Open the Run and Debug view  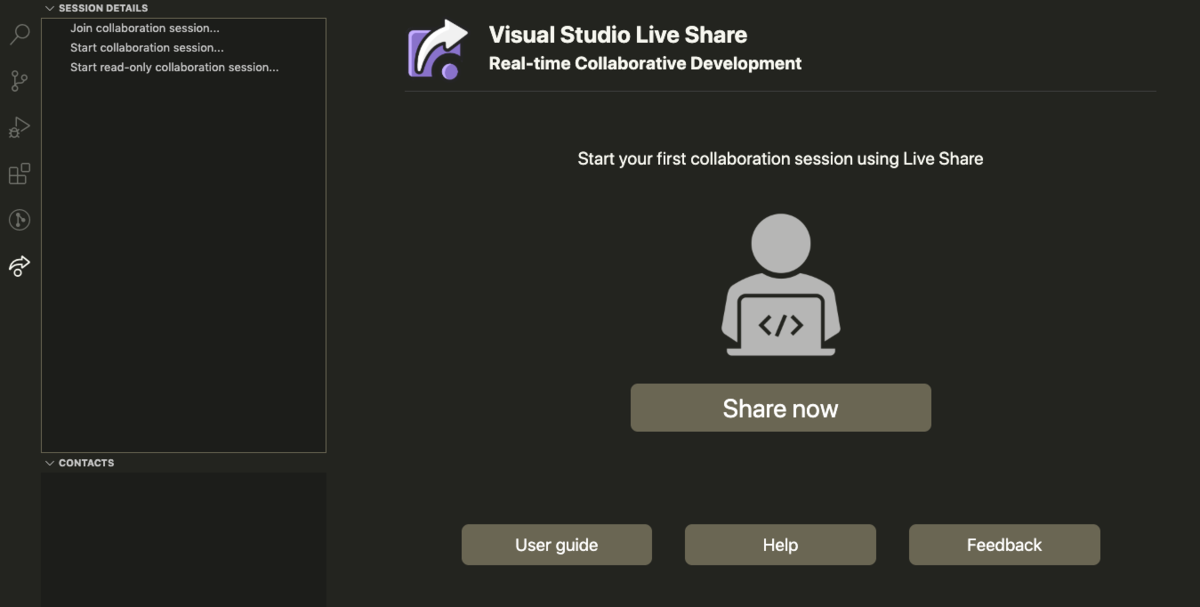19,127
